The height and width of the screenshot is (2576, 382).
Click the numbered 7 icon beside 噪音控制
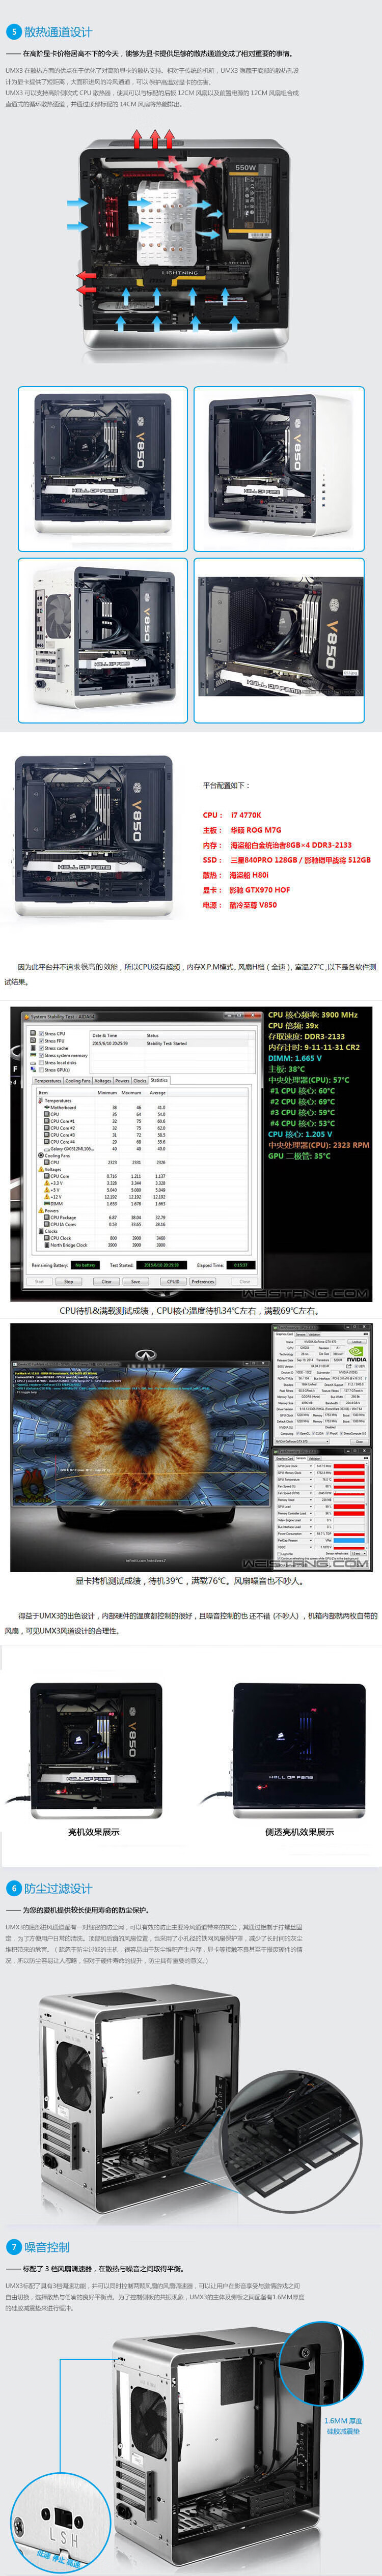coord(14,2246)
